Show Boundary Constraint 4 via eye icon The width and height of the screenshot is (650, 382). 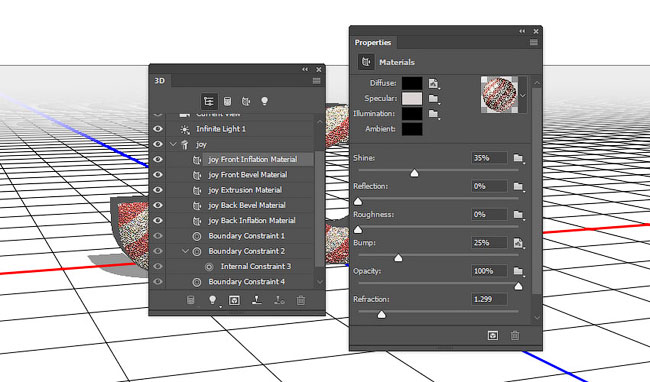(x=158, y=282)
